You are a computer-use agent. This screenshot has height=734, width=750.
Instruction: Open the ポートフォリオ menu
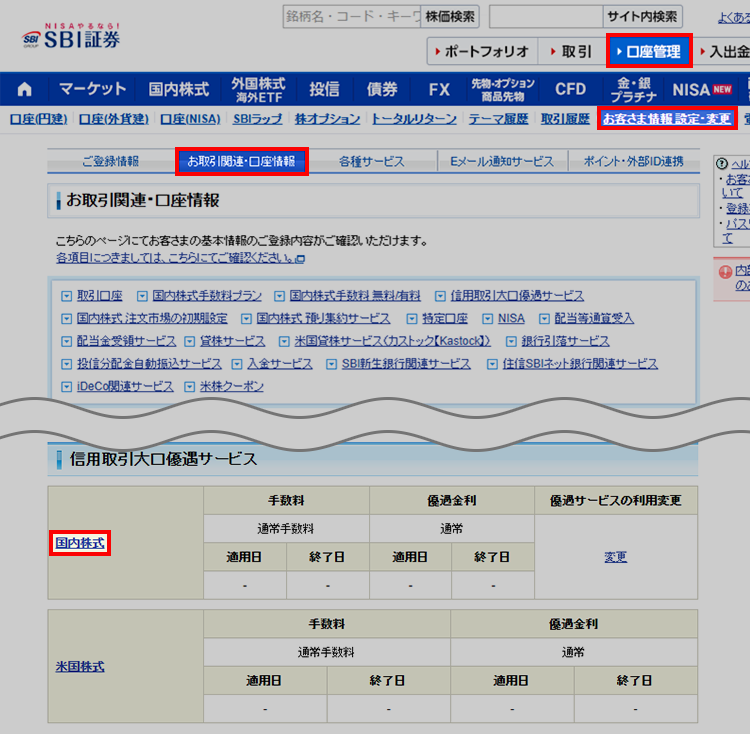tap(482, 51)
